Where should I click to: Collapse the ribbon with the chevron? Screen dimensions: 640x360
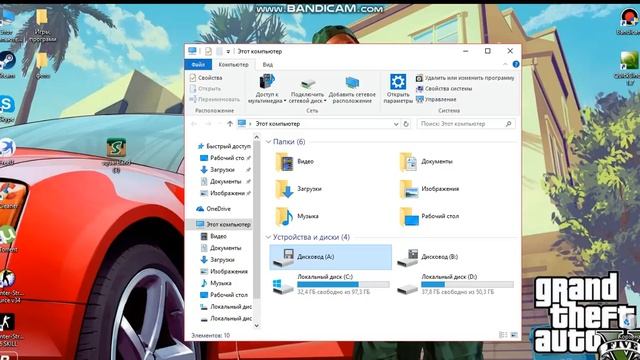pyautogui.click(x=505, y=64)
